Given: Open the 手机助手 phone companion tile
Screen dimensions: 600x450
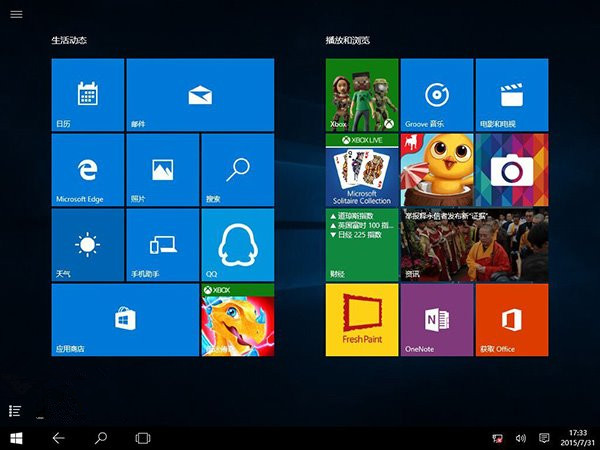Looking at the screenshot, I should click(163, 245).
